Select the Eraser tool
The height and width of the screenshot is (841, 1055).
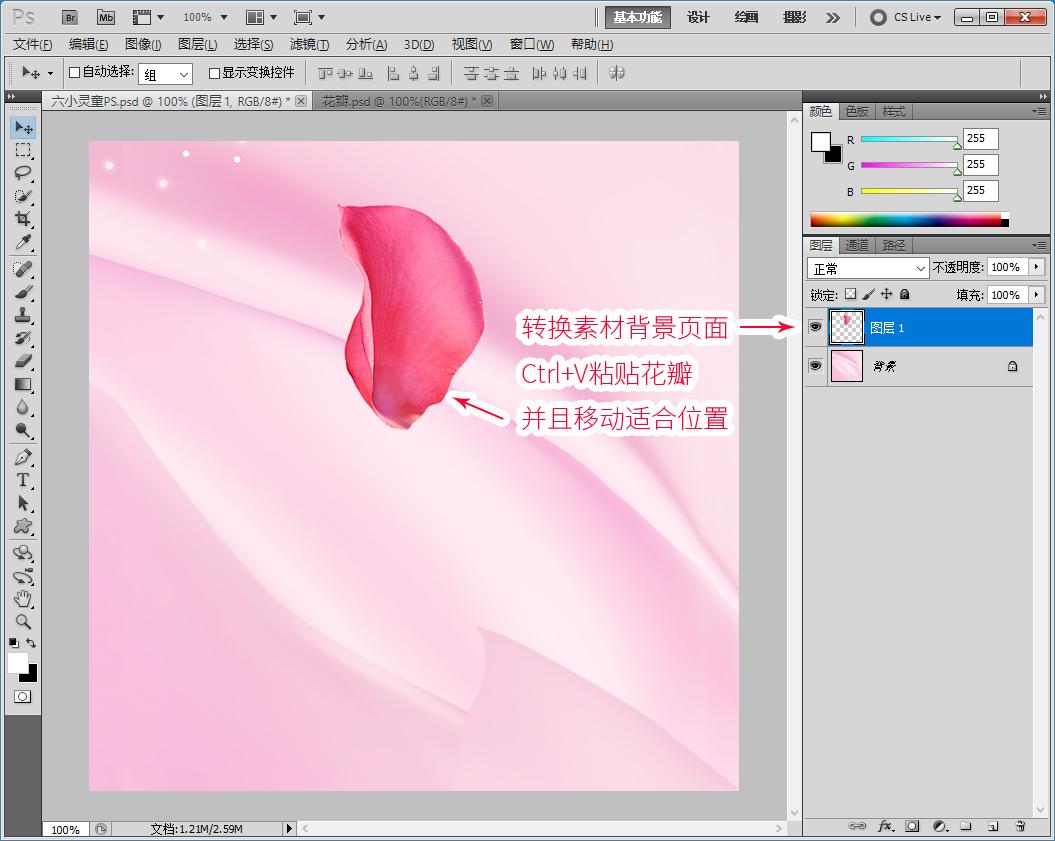point(24,361)
